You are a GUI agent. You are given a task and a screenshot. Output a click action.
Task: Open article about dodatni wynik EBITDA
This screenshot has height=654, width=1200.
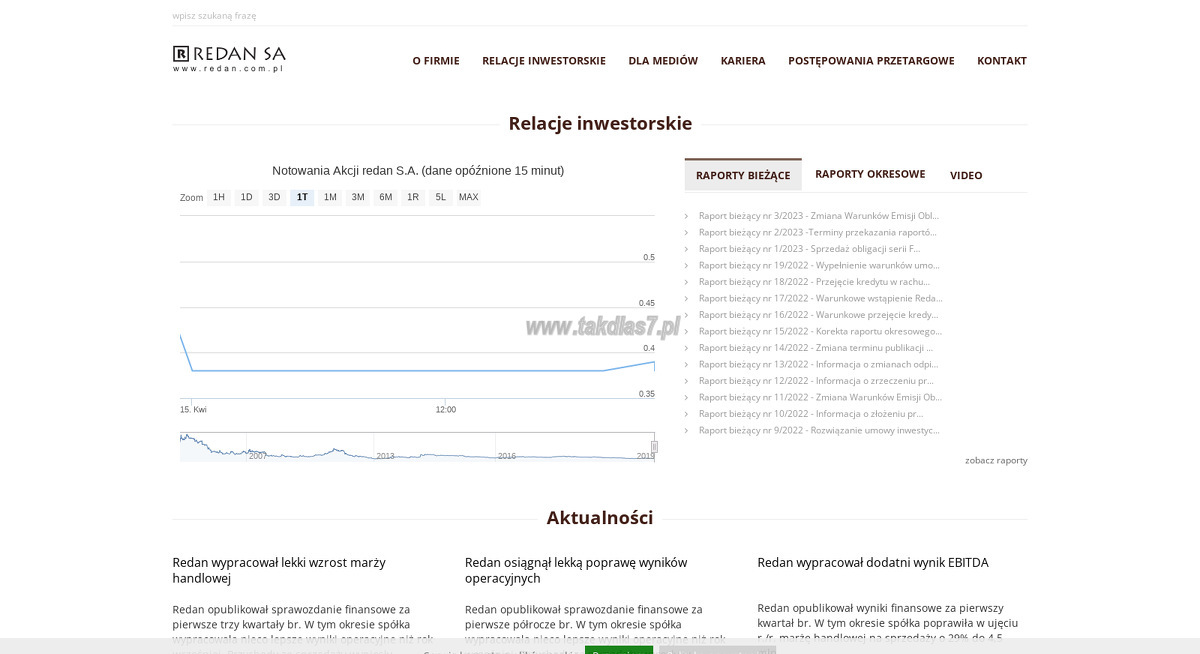(873, 563)
